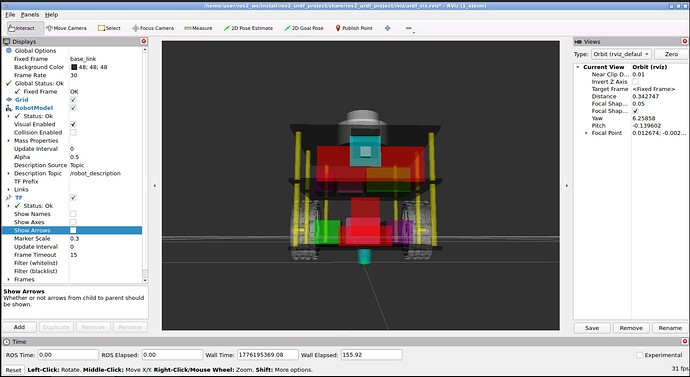690x377 pixels.
Task: Click the Displays panel monitor icon
Action: point(6,41)
